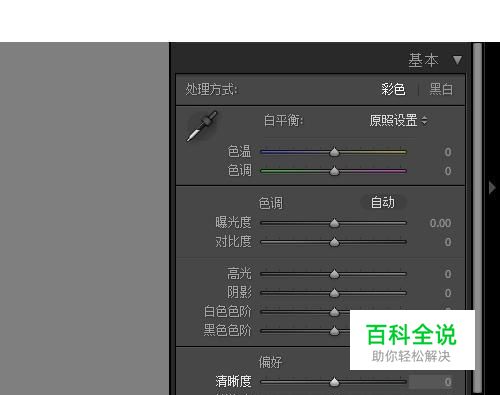Click the 色温 slider handle
Image resolution: width=500 pixels, height=395 pixels.
334,152
